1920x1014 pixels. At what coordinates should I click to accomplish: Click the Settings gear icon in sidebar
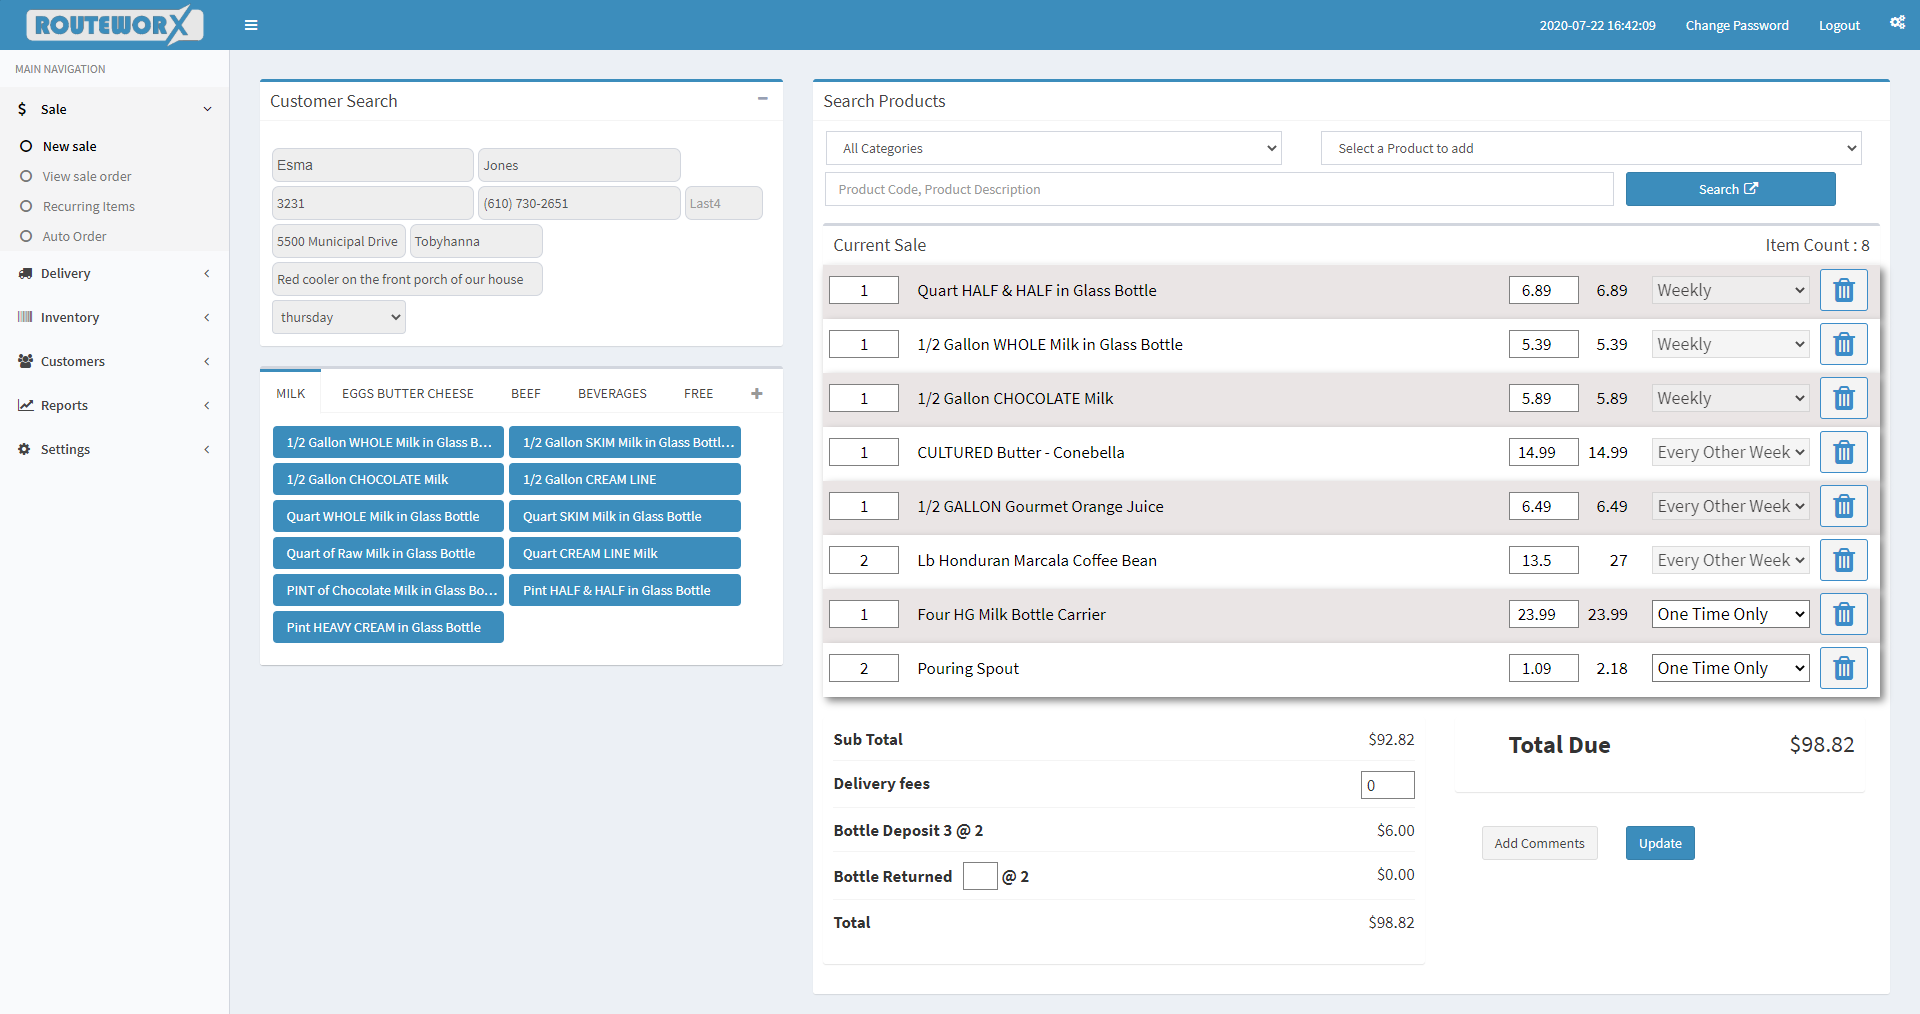coord(24,449)
